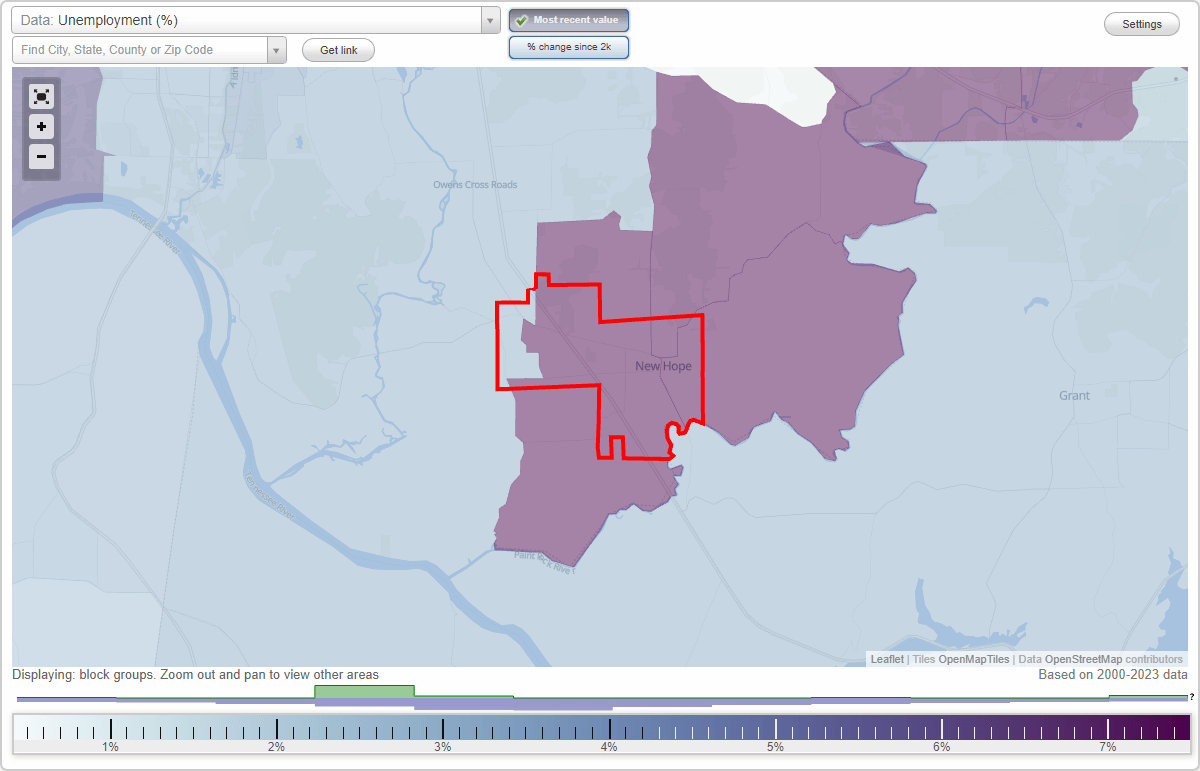Zoom out using the minus map icon
Image resolution: width=1200 pixels, height=771 pixels.
[x=41, y=157]
